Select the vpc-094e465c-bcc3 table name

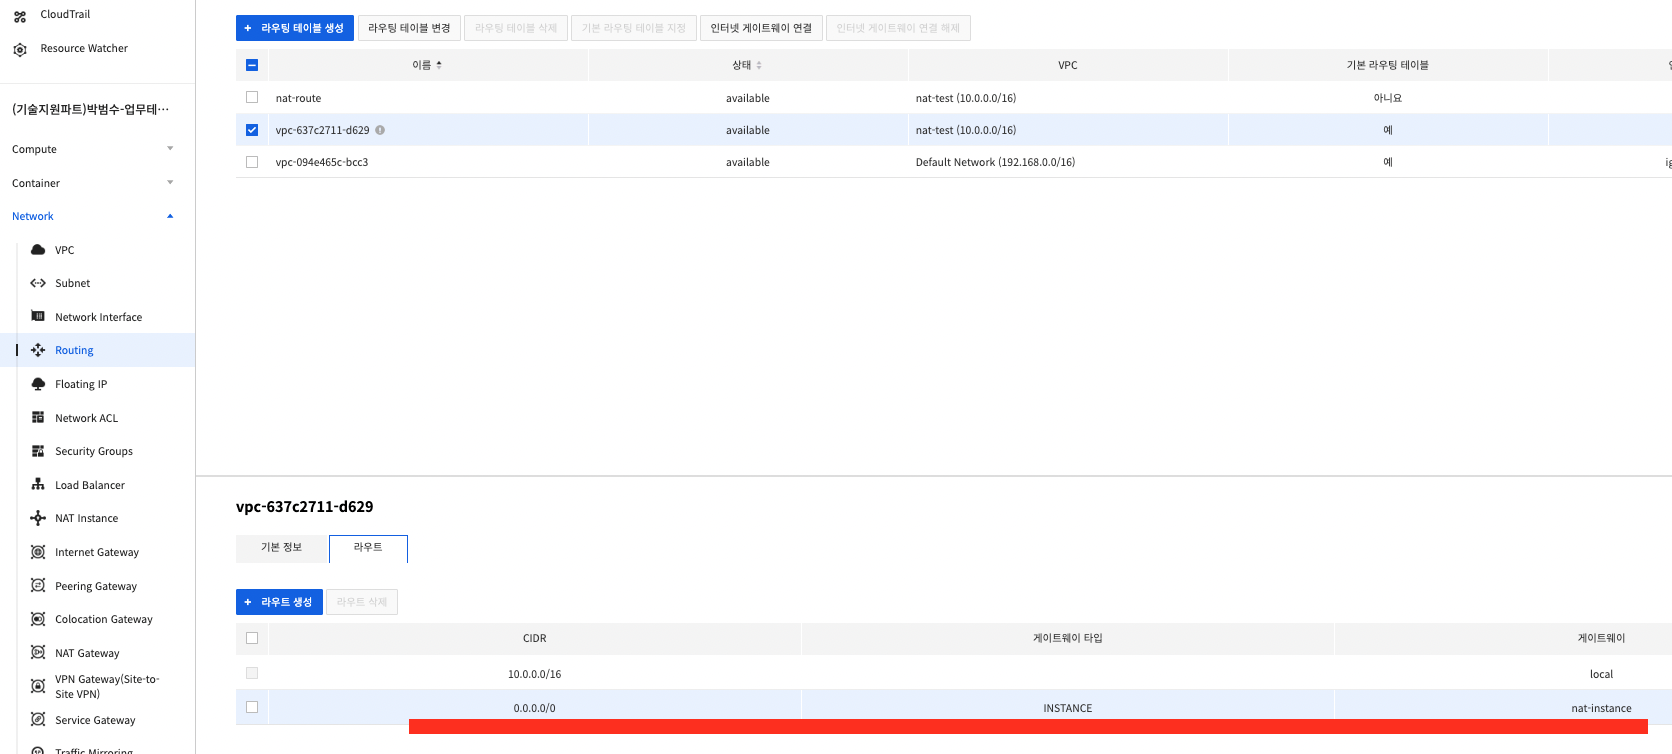click(322, 162)
